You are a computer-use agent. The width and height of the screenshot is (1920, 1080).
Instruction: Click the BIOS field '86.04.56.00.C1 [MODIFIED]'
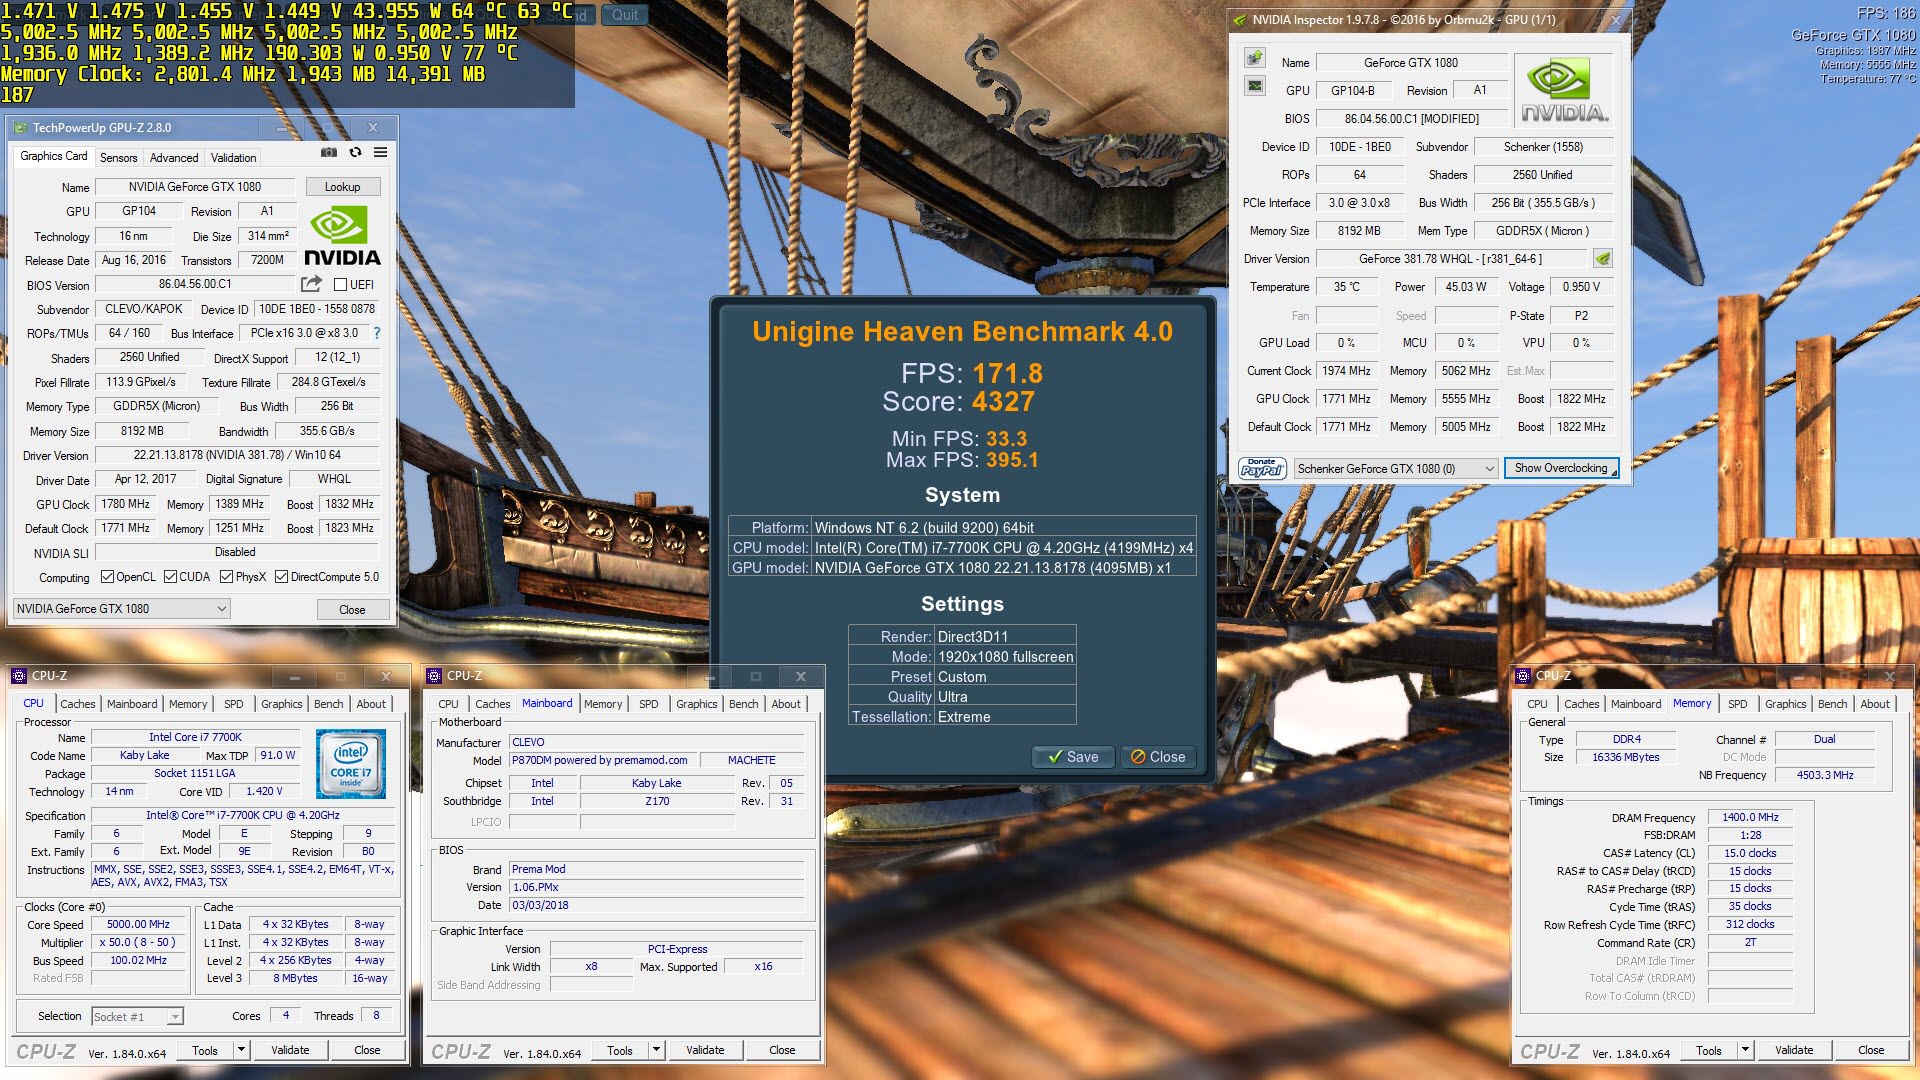click(1411, 119)
